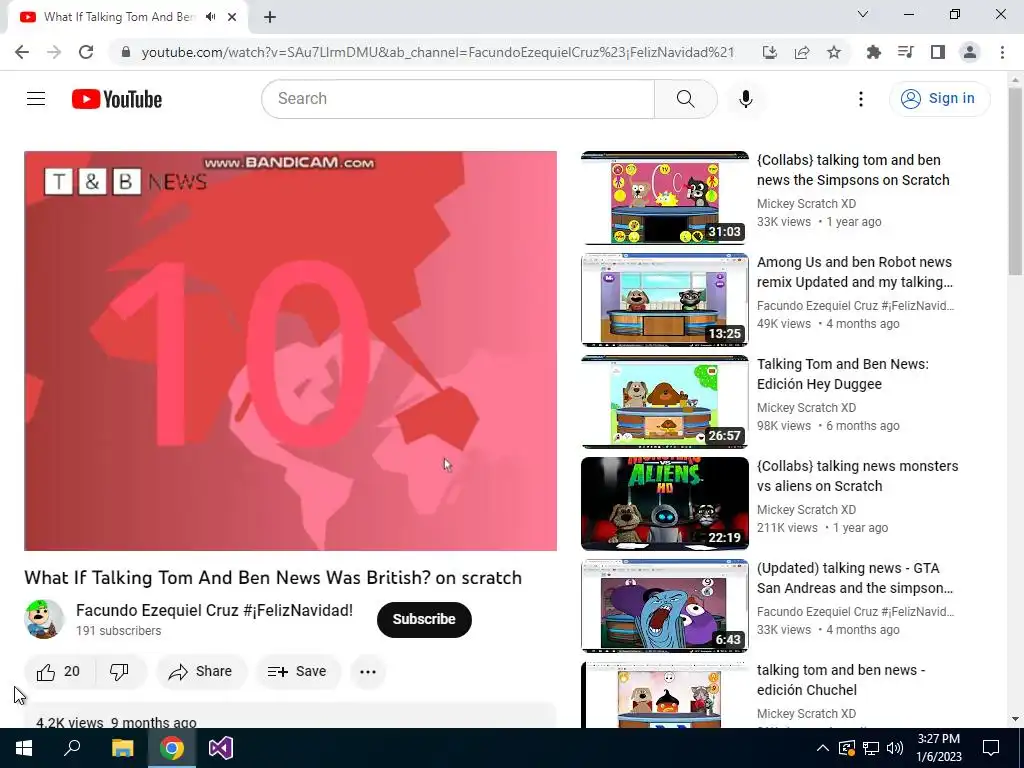Open the media controls icon

tap(906, 52)
